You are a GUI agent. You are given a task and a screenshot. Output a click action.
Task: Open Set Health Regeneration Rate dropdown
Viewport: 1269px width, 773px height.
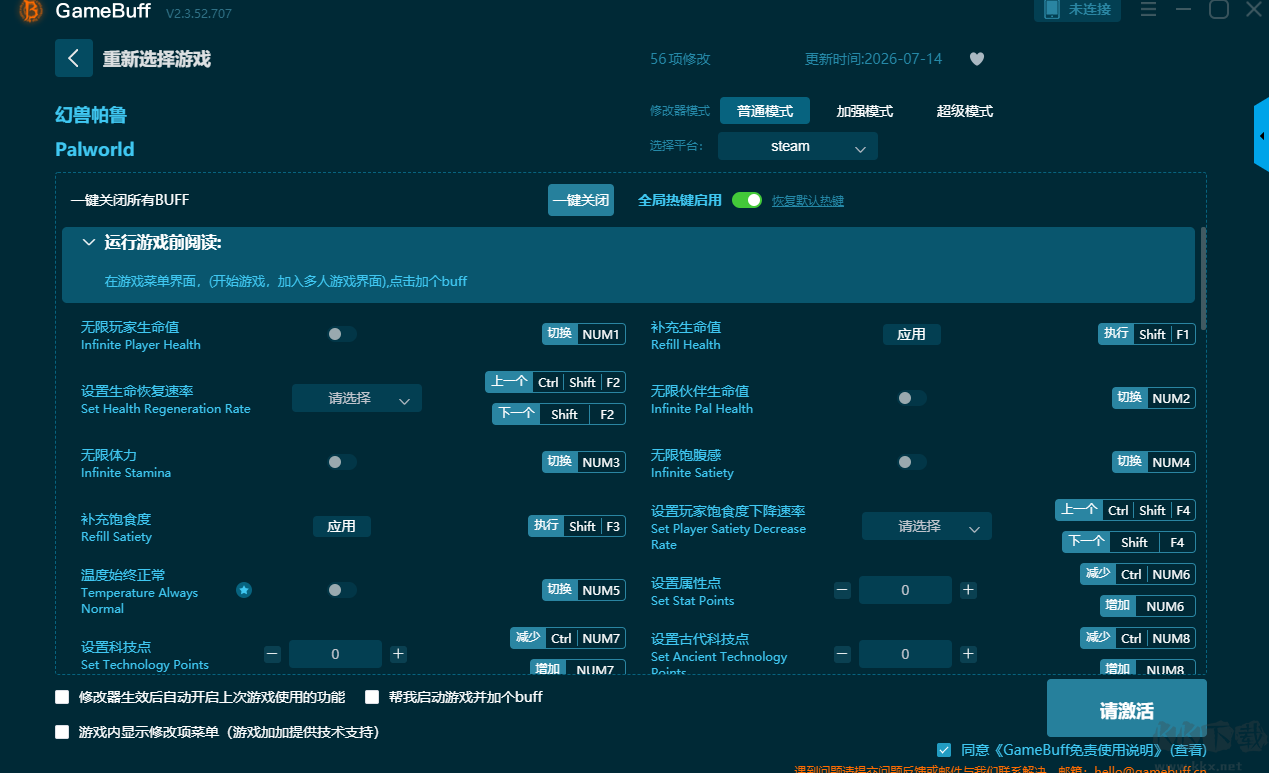click(357, 398)
